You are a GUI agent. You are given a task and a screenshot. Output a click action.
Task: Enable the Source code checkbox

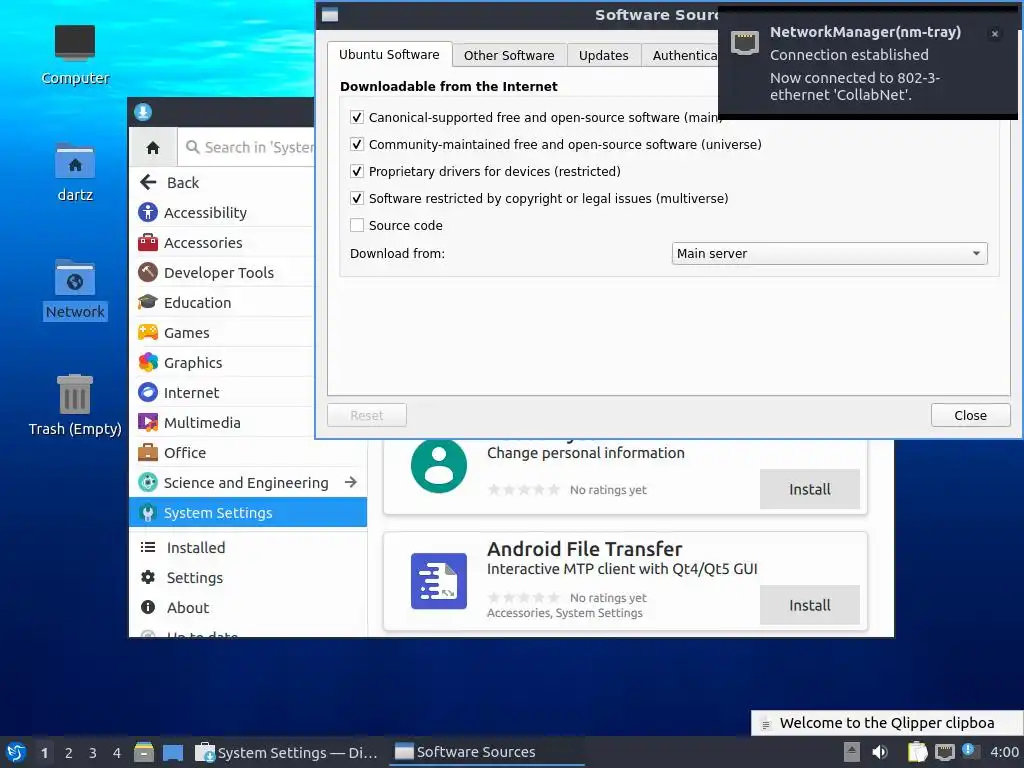[x=357, y=225]
